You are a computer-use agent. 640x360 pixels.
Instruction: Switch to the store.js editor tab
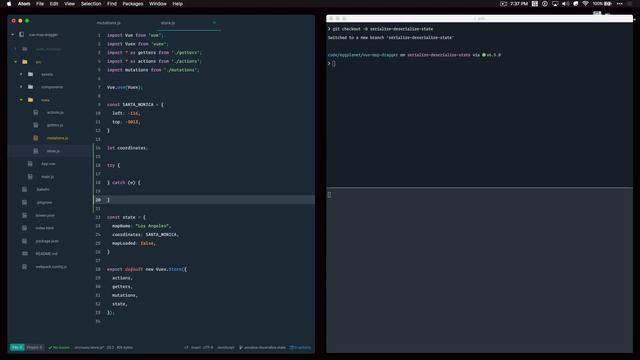click(168, 23)
